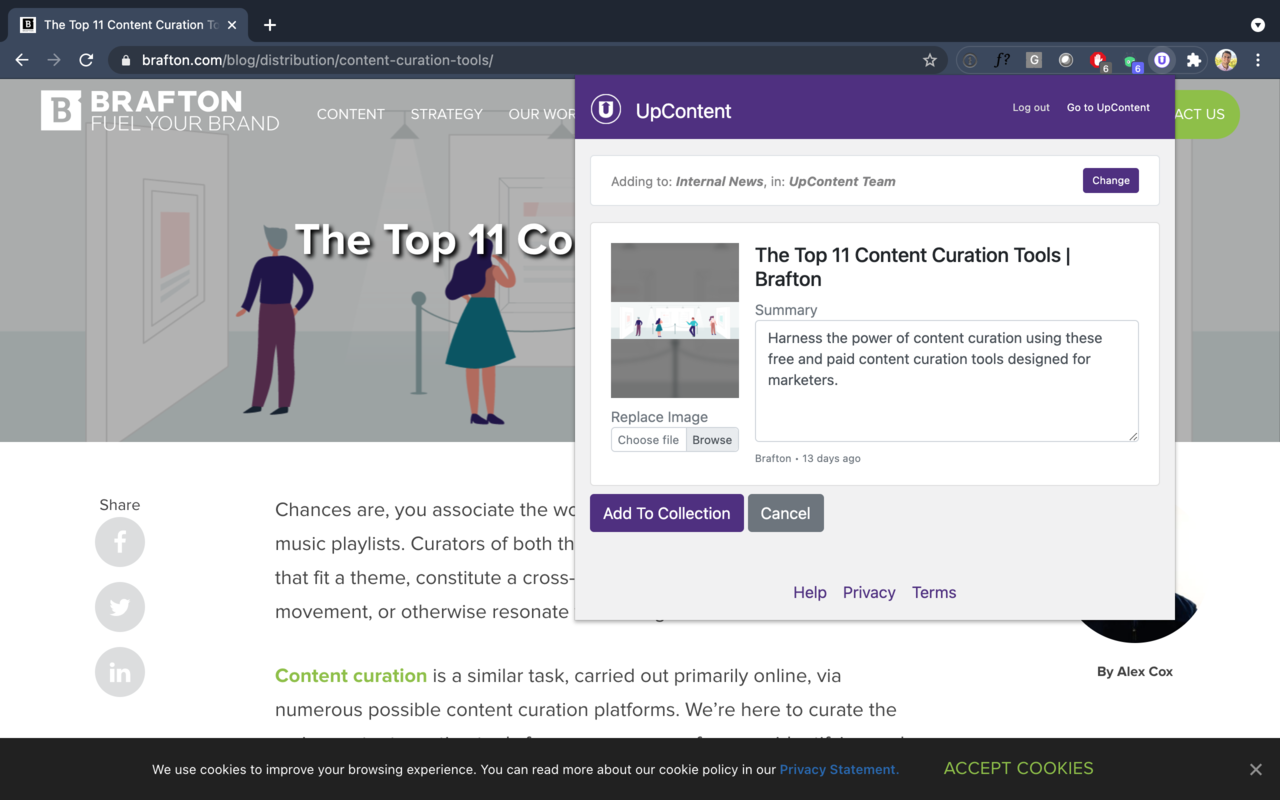Screen dimensions: 1280x800
Task: Share the article on LinkedIn
Action: pos(120,672)
